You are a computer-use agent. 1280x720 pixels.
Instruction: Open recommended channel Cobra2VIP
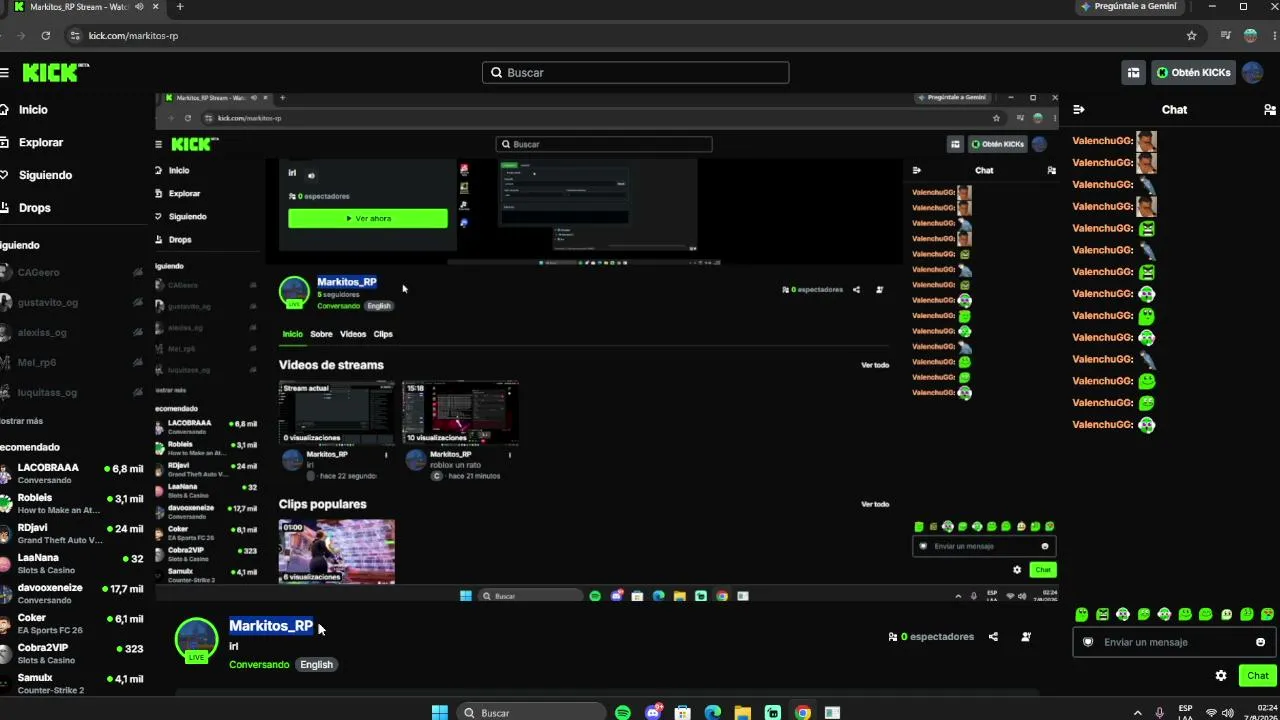tap(72, 654)
